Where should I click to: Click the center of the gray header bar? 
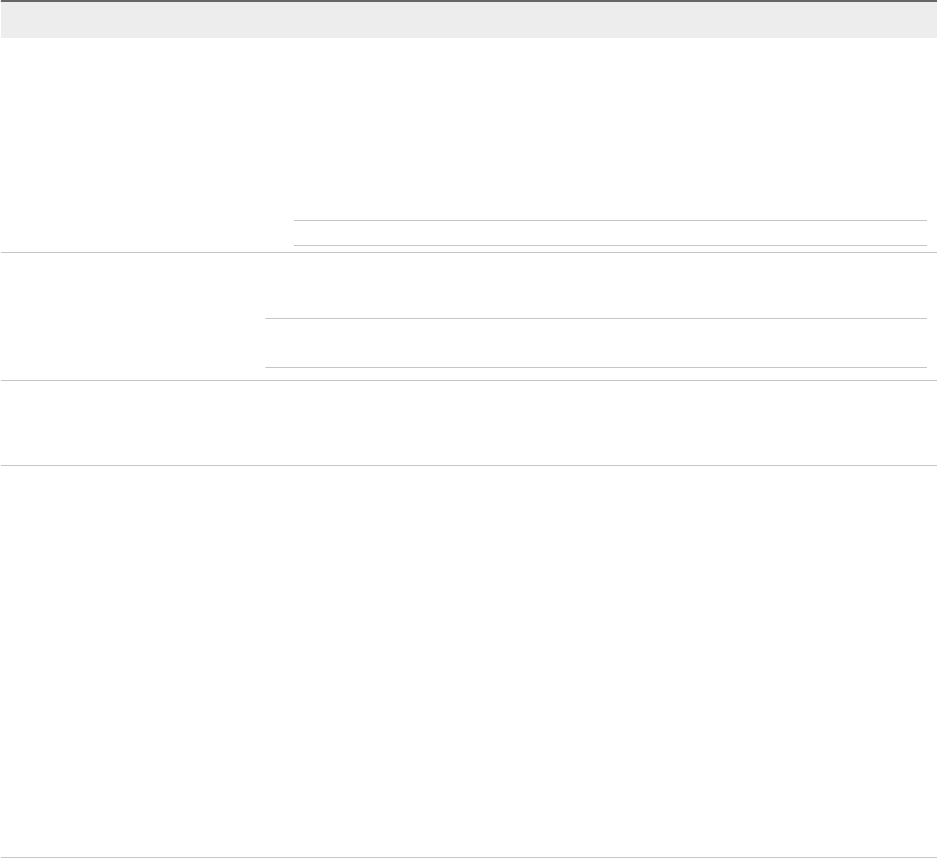(468, 20)
